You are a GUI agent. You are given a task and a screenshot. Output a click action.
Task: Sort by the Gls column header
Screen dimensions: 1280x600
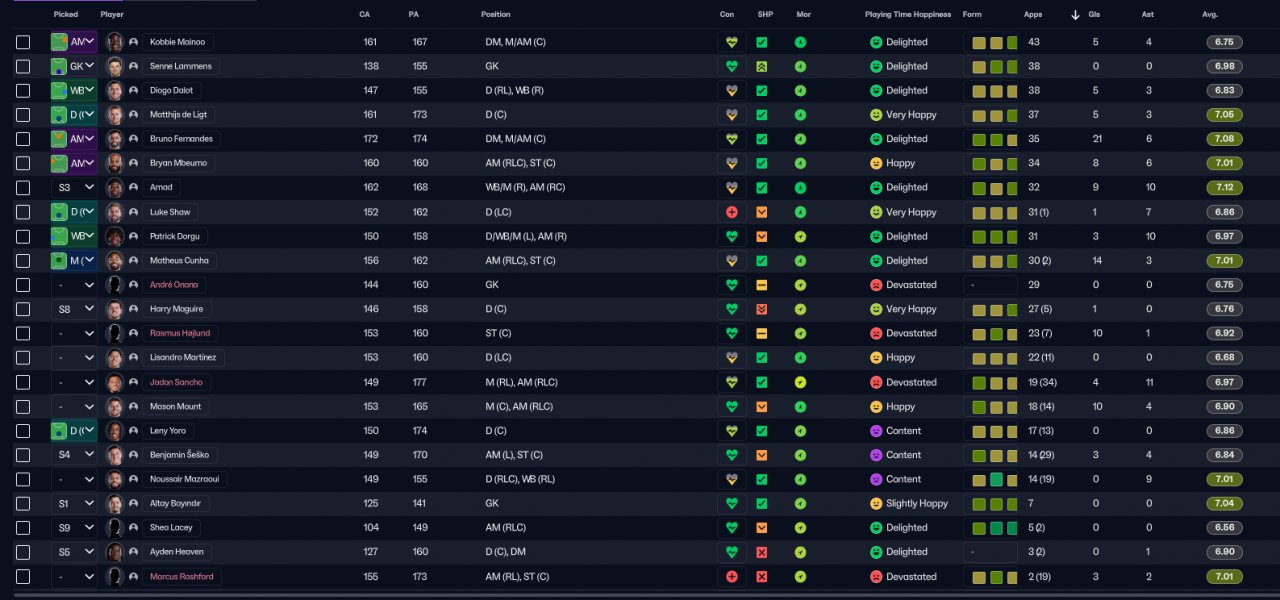point(1093,15)
